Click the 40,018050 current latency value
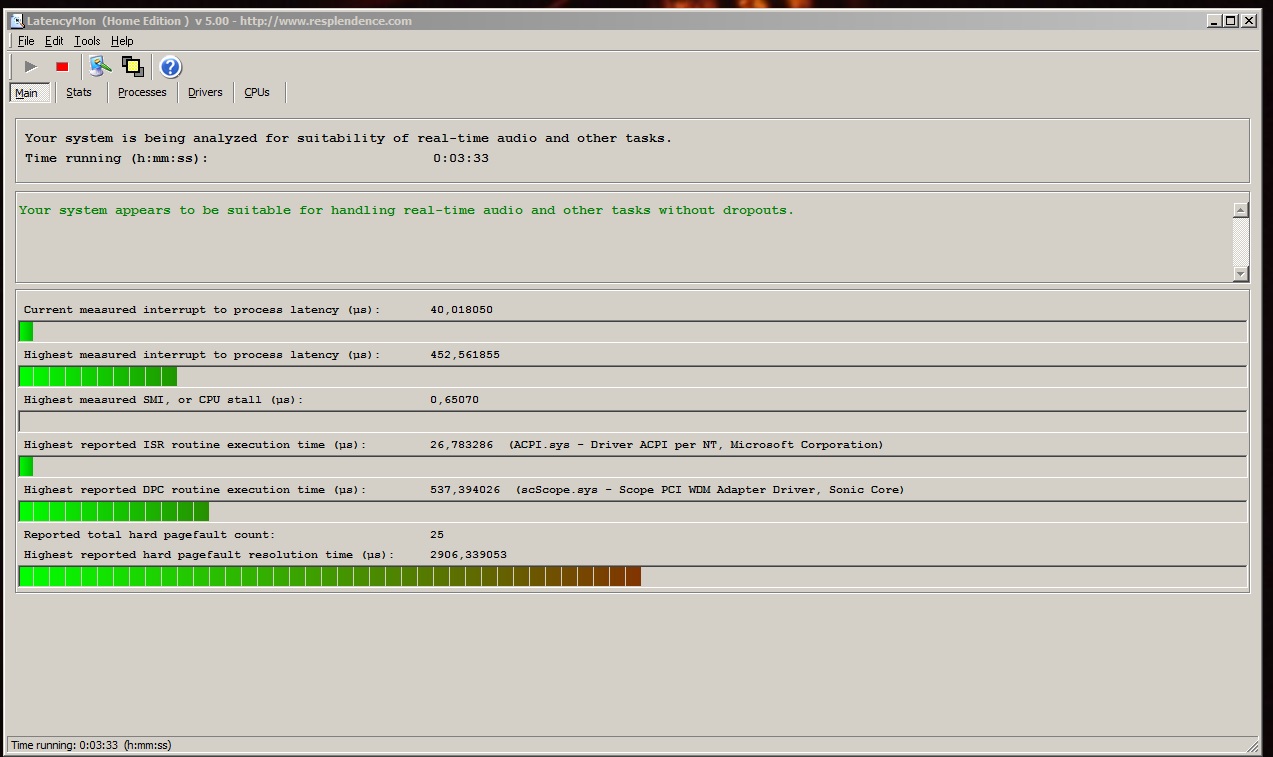Viewport: 1273px width, 757px height. tap(461, 310)
